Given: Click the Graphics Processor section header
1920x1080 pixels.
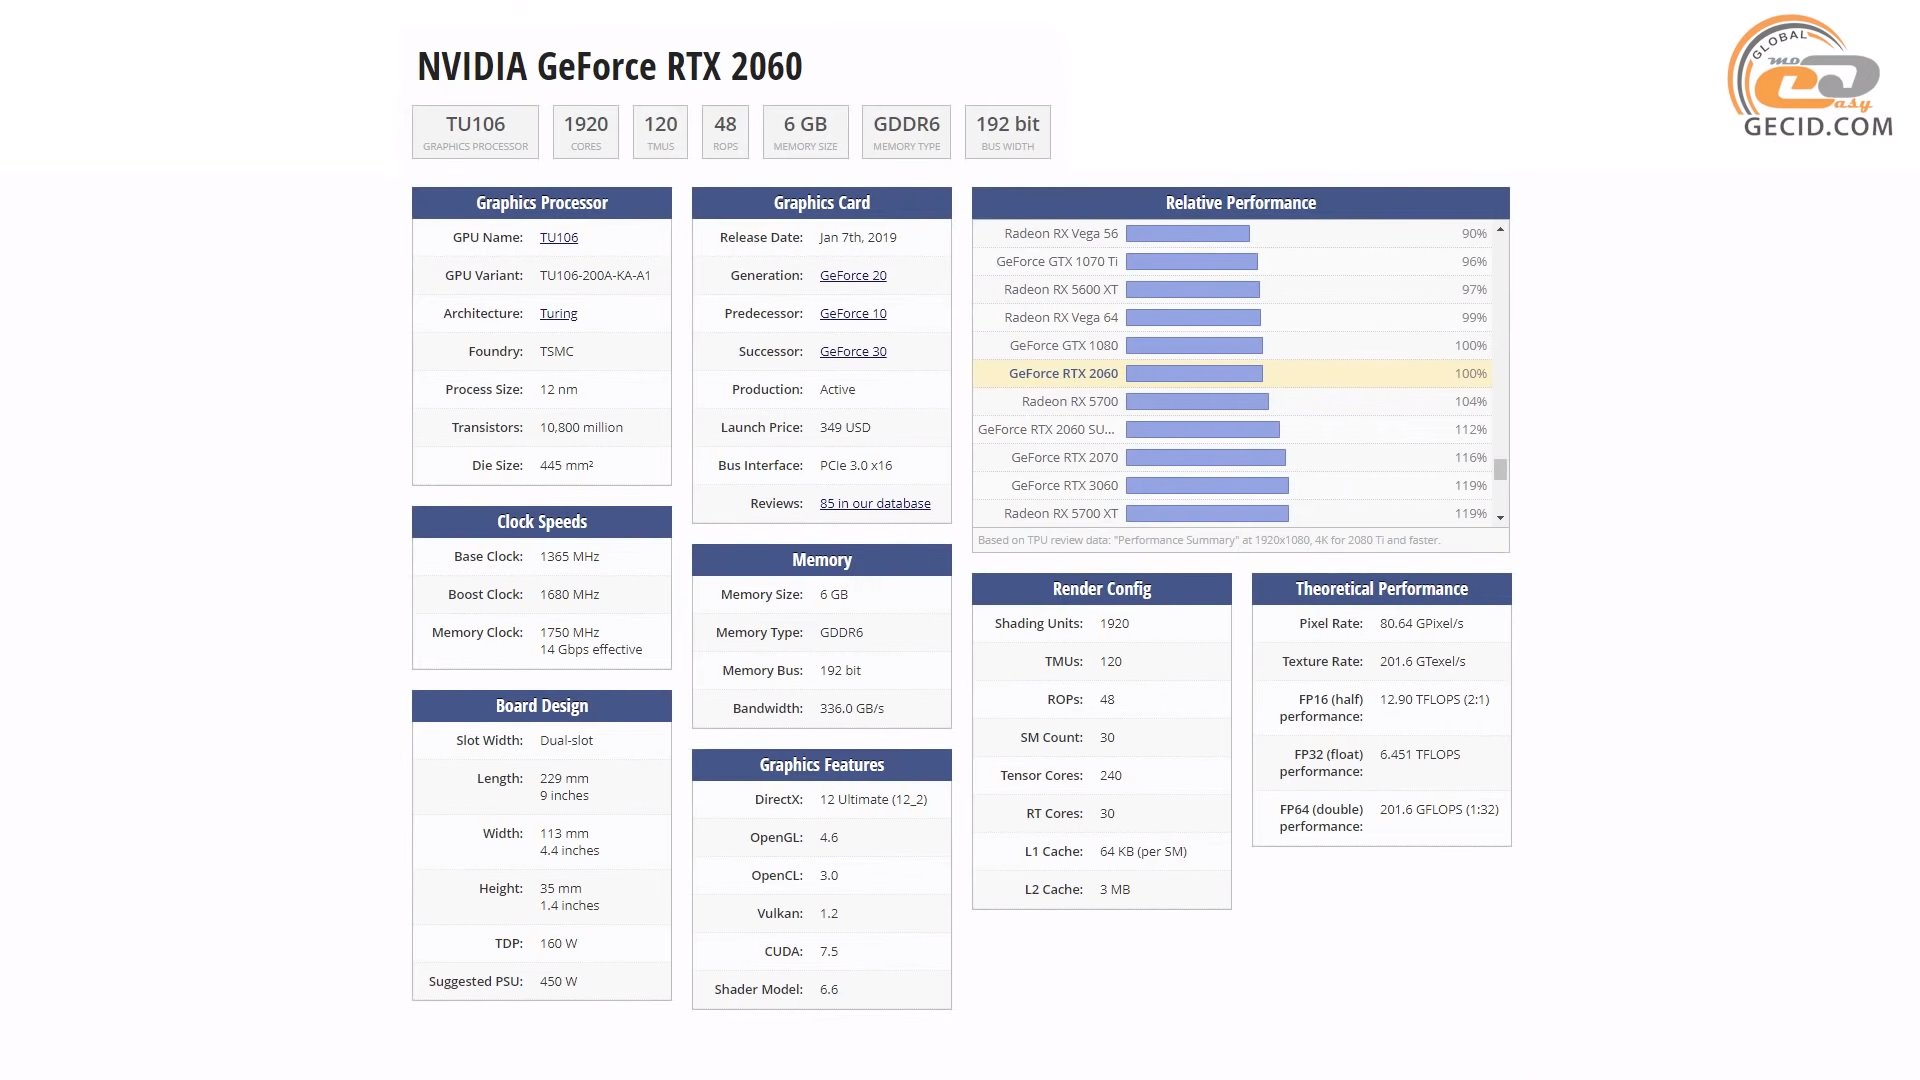Looking at the screenshot, I should [x=542, y=203].
